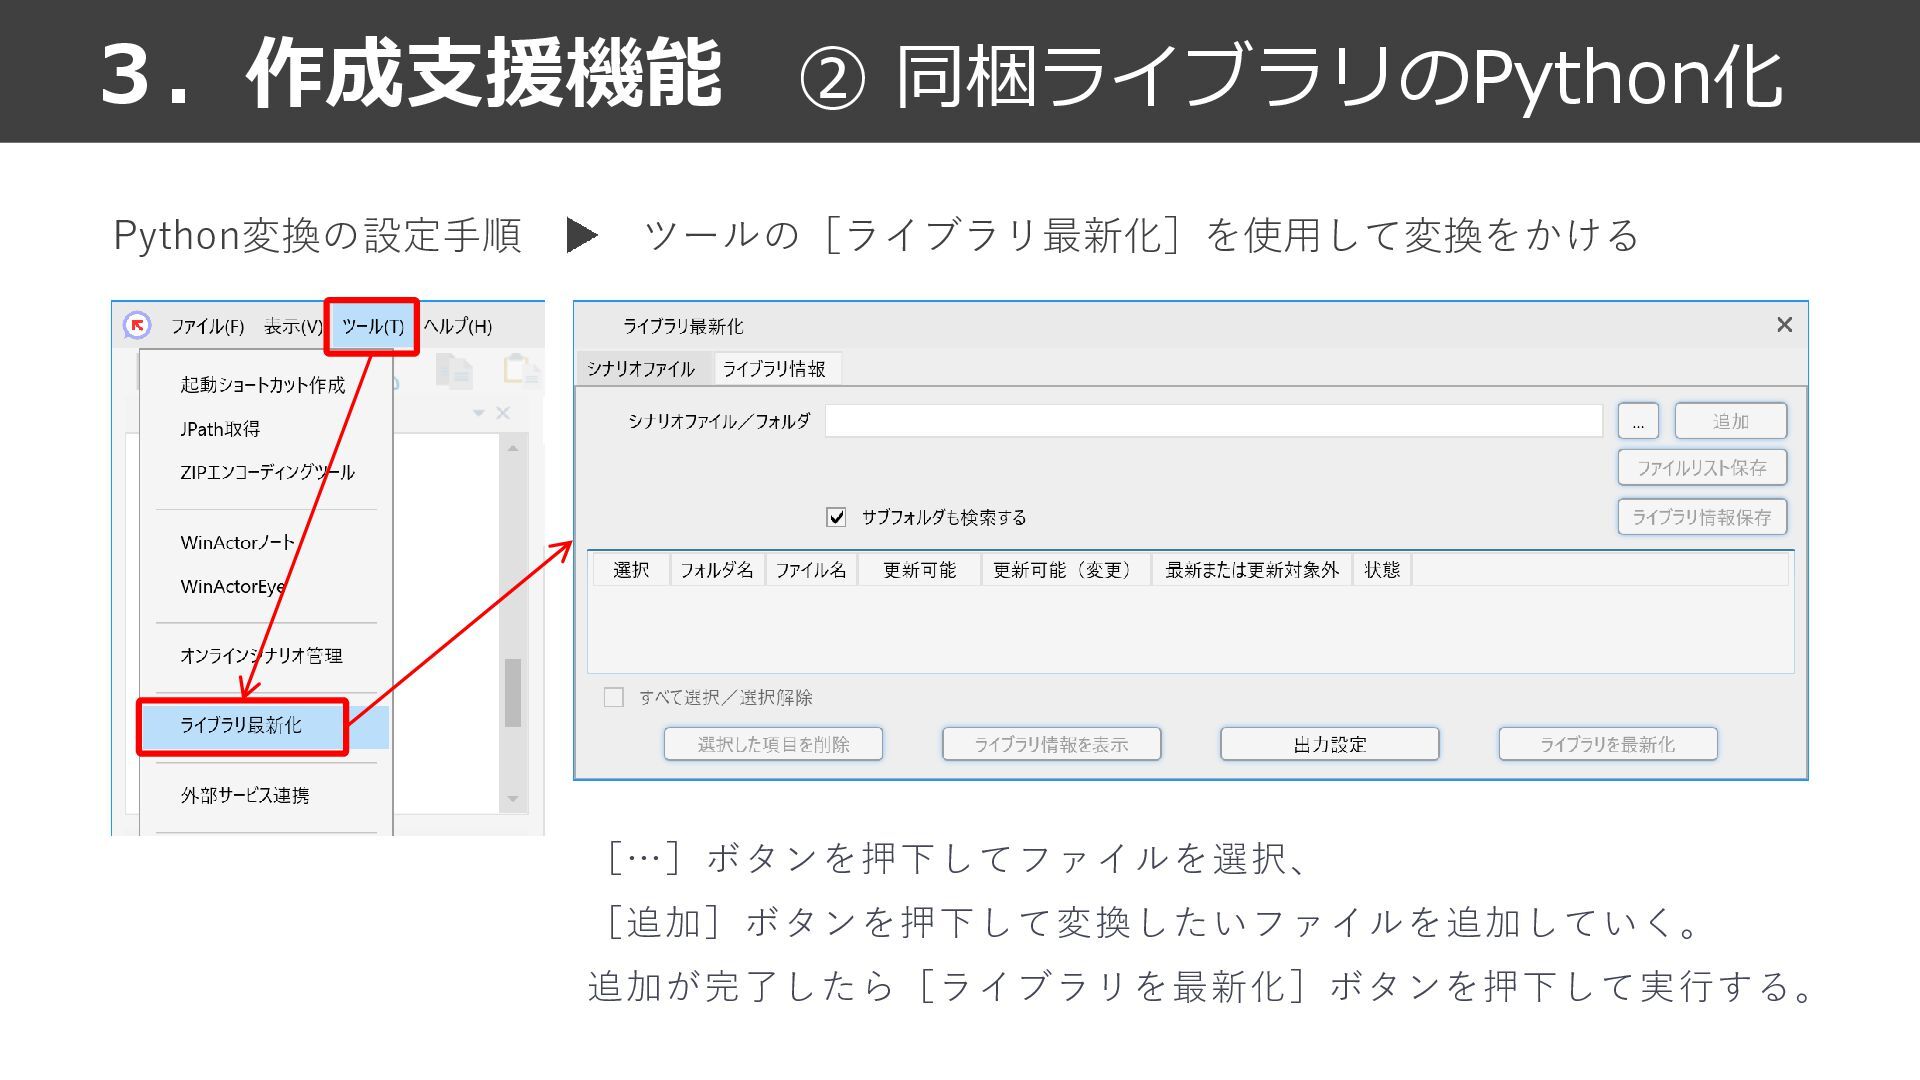Select JPath取得 from the tools menu
This screenshot has width=1920, height=1080.
click(220, 429)
